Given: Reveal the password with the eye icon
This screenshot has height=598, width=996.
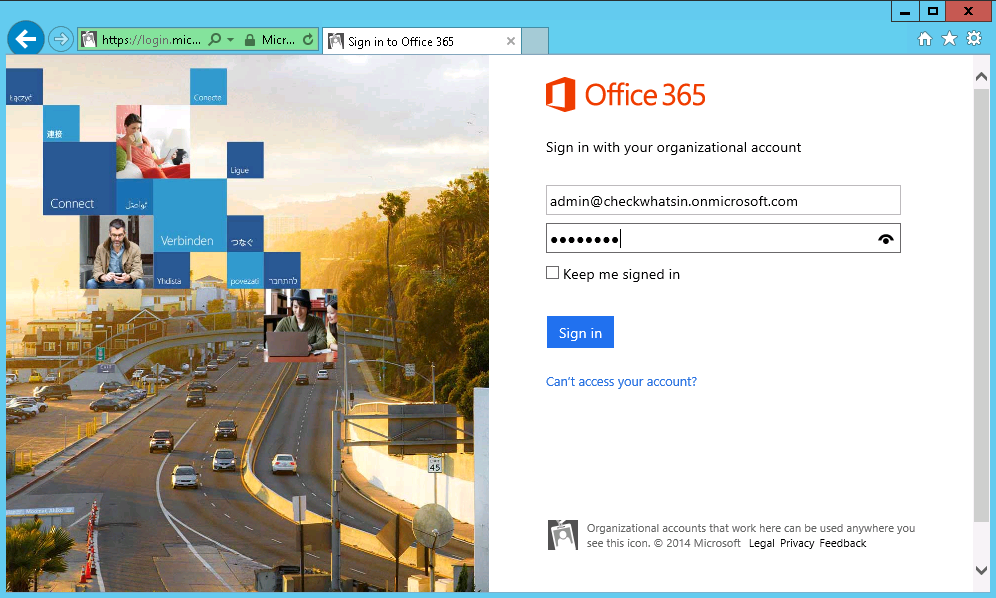Looking at the screenshot, I should tap(885, 239).
